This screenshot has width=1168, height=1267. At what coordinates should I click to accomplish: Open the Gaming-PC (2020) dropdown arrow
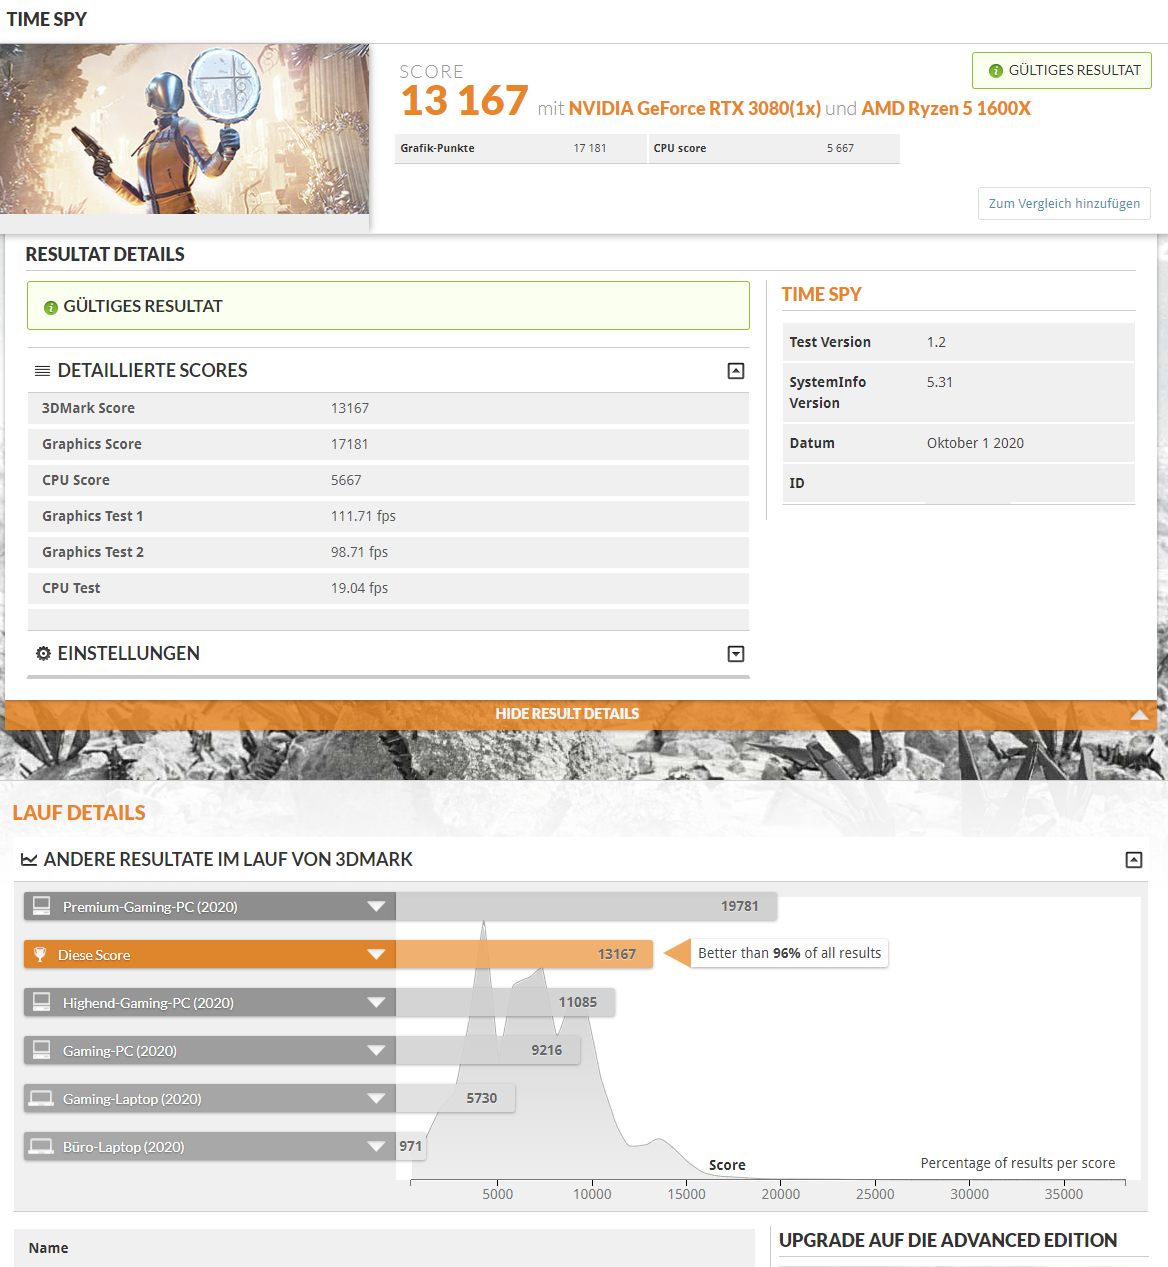pos(376,1051)
